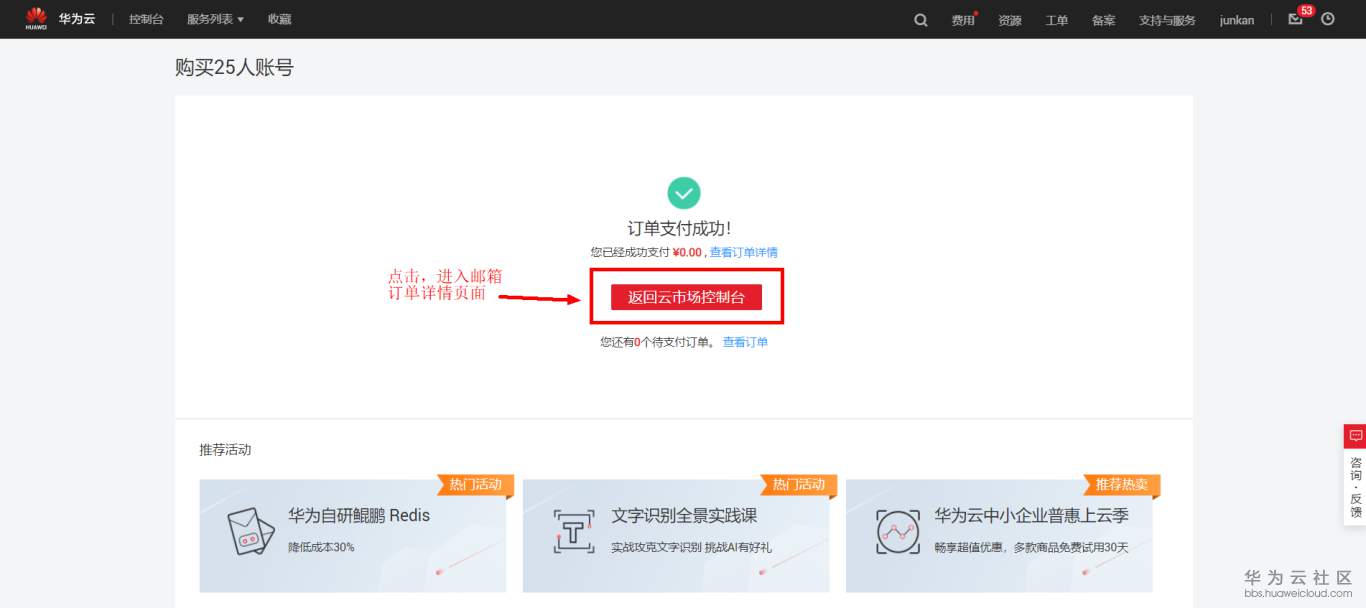Click 畅享超值优惠 description text
The image size is (1366, 608).
pos(1031,547)
